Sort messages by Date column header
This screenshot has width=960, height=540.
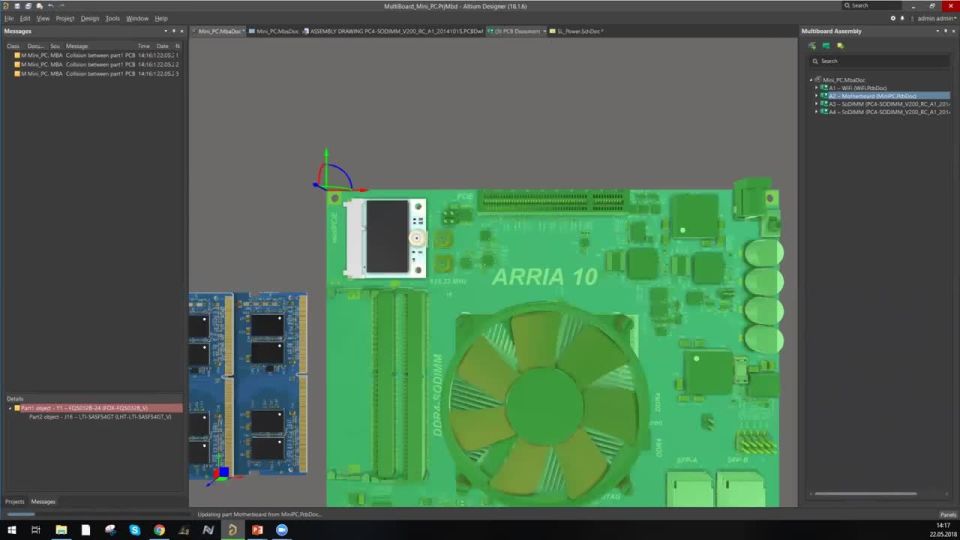tap(162, 46)
